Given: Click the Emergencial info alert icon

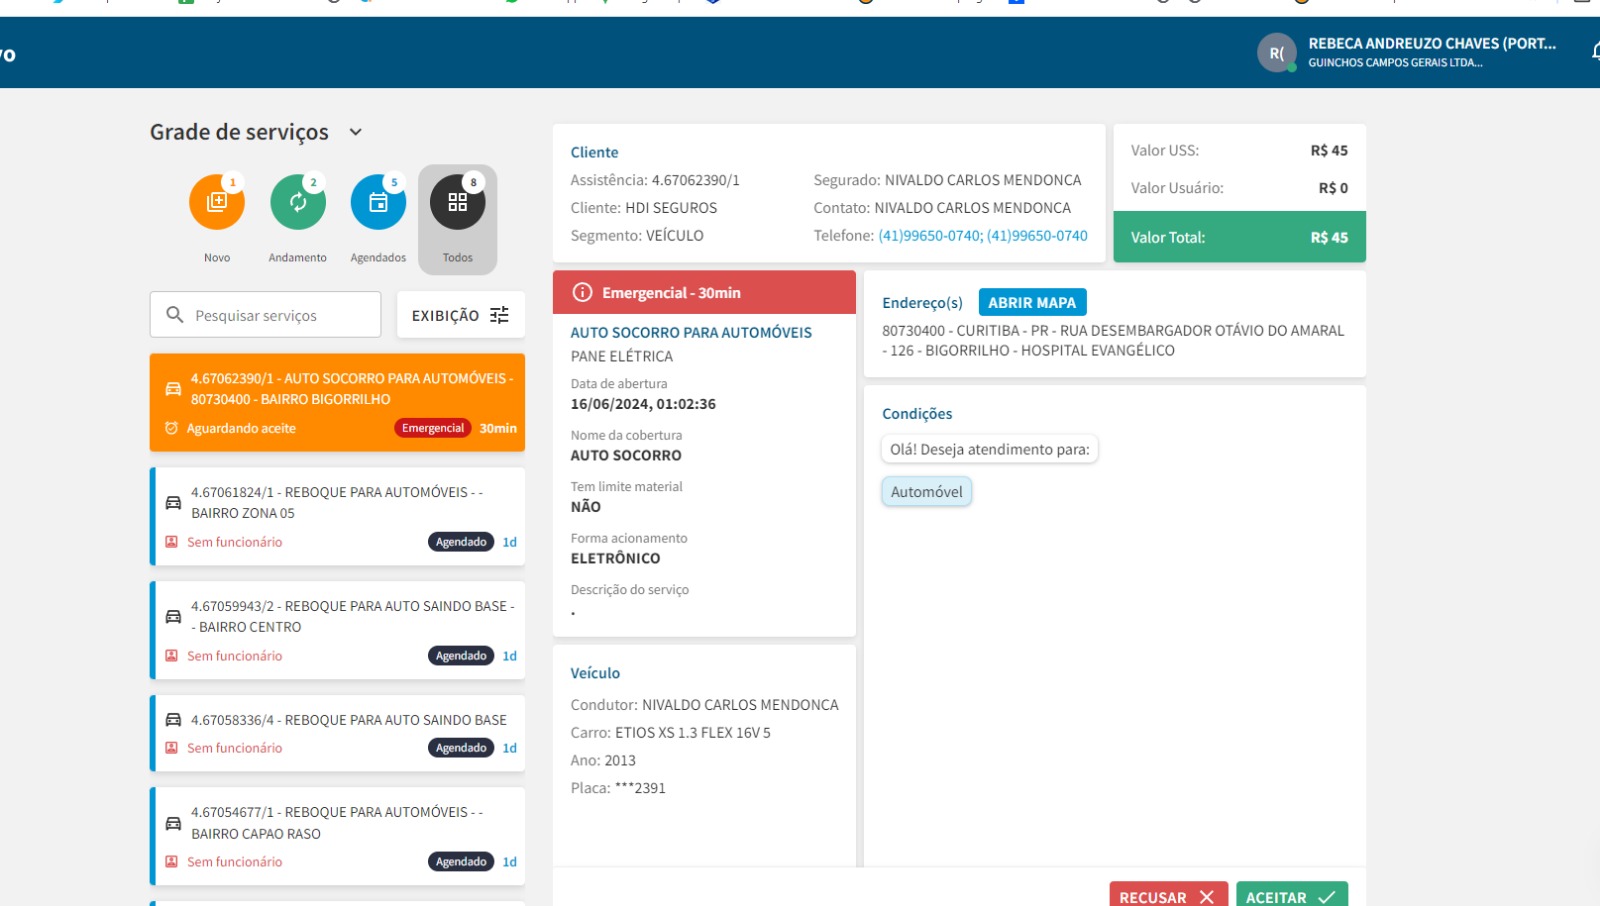Looking at the screenshot, I should 582,293.
